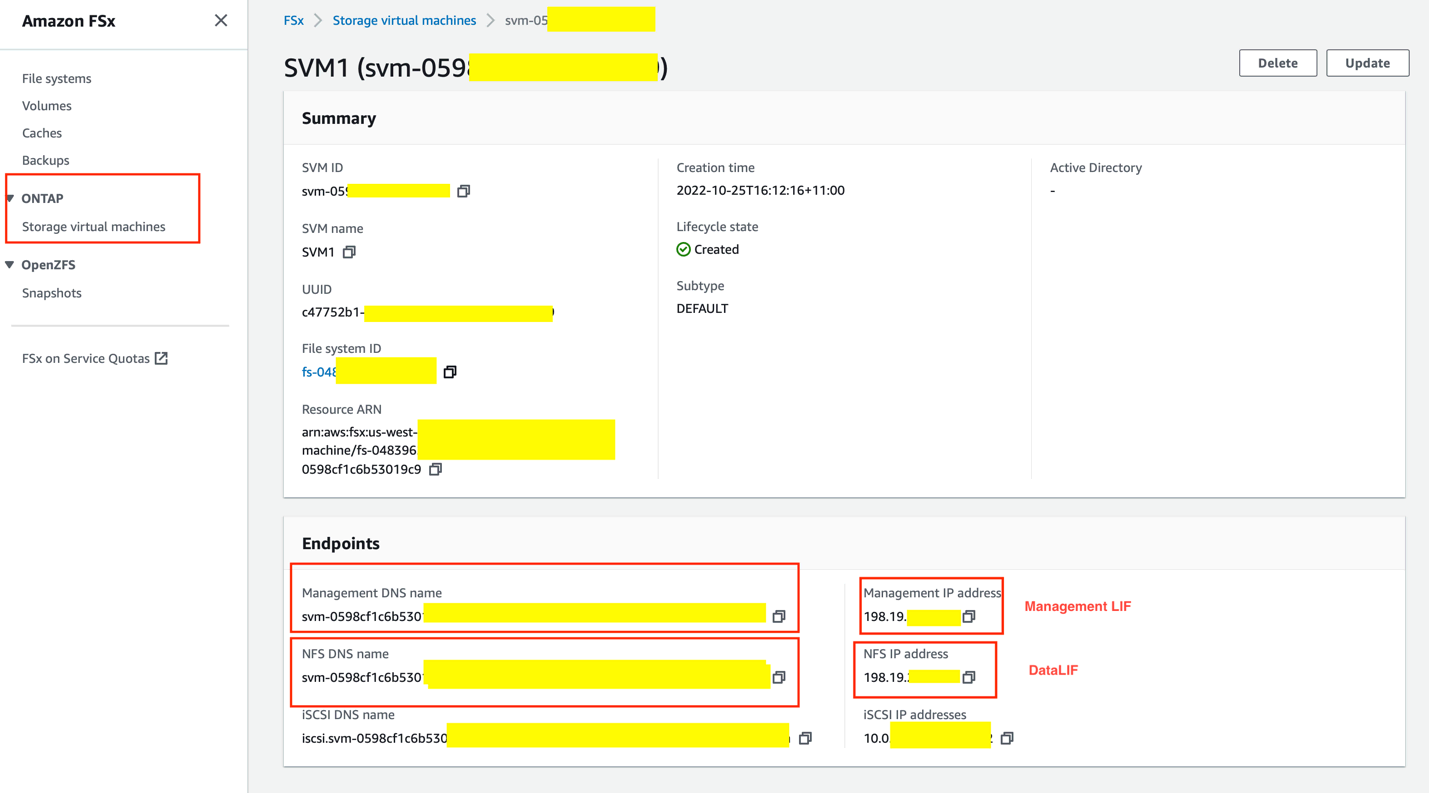Copy the Management DNS name
The image size is (1429, 793).
pos(779,617)
